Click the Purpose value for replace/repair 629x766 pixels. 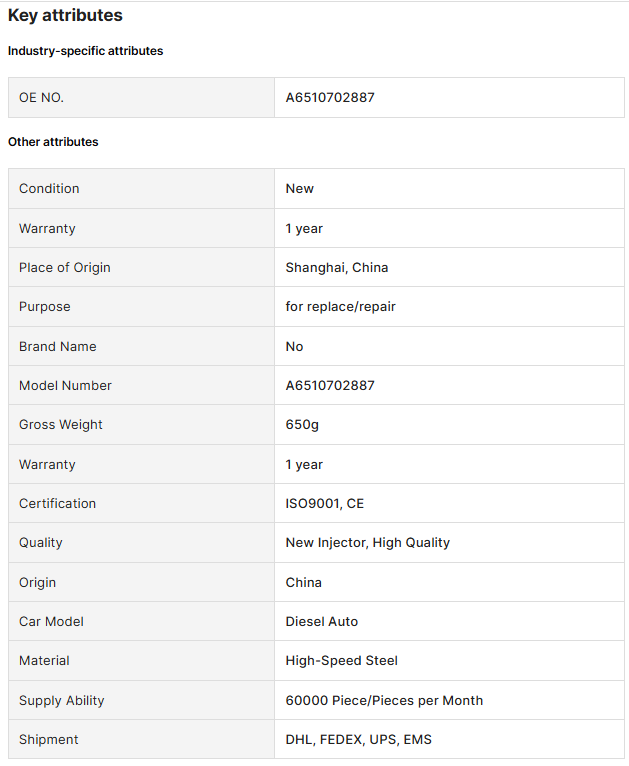[340, 307]
